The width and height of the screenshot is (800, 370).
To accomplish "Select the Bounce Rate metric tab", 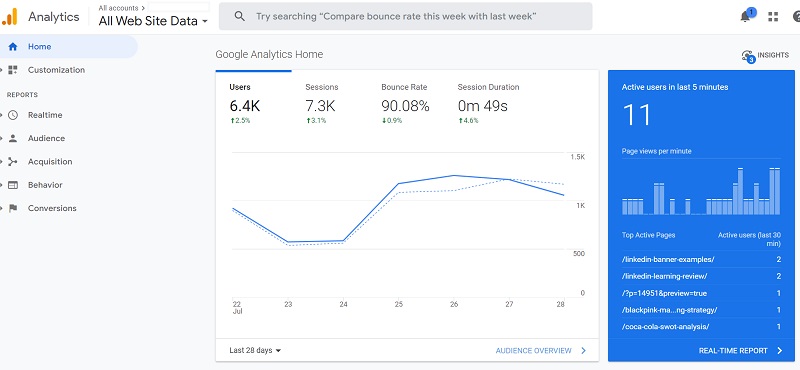I will [x=405, y=104].
